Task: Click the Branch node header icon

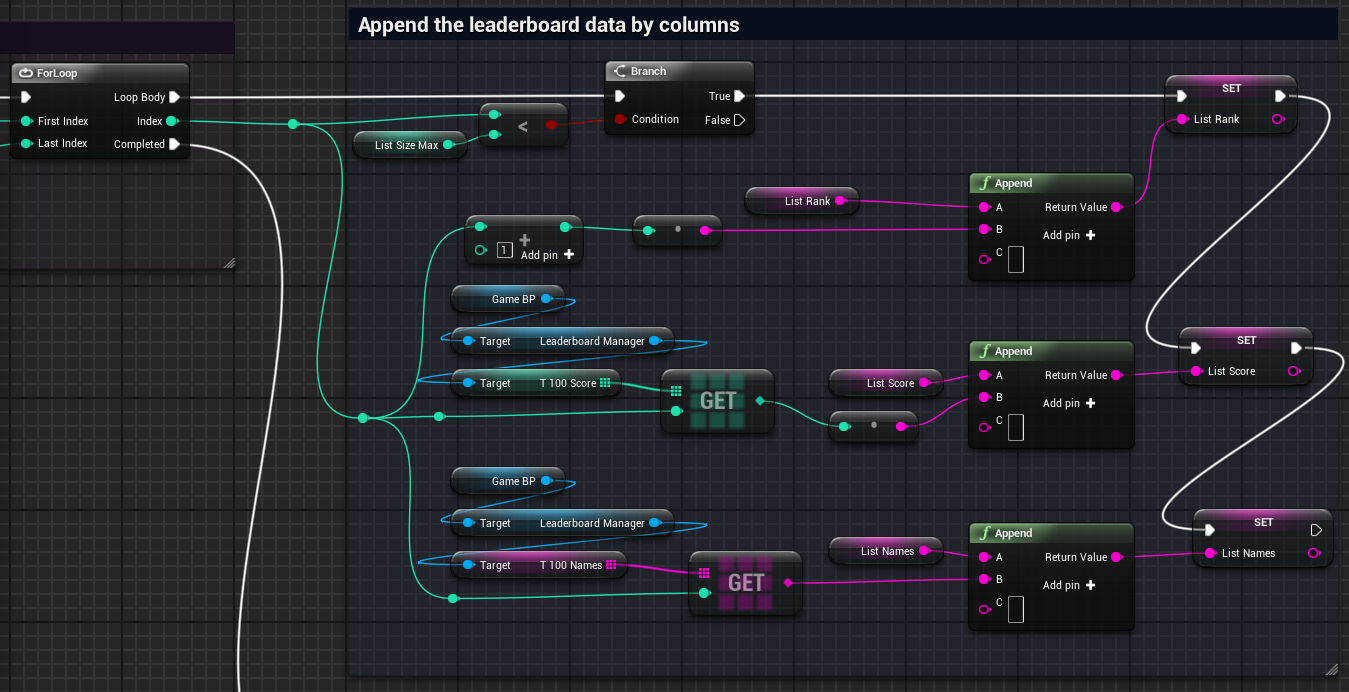Action: [x=620, y=71]
